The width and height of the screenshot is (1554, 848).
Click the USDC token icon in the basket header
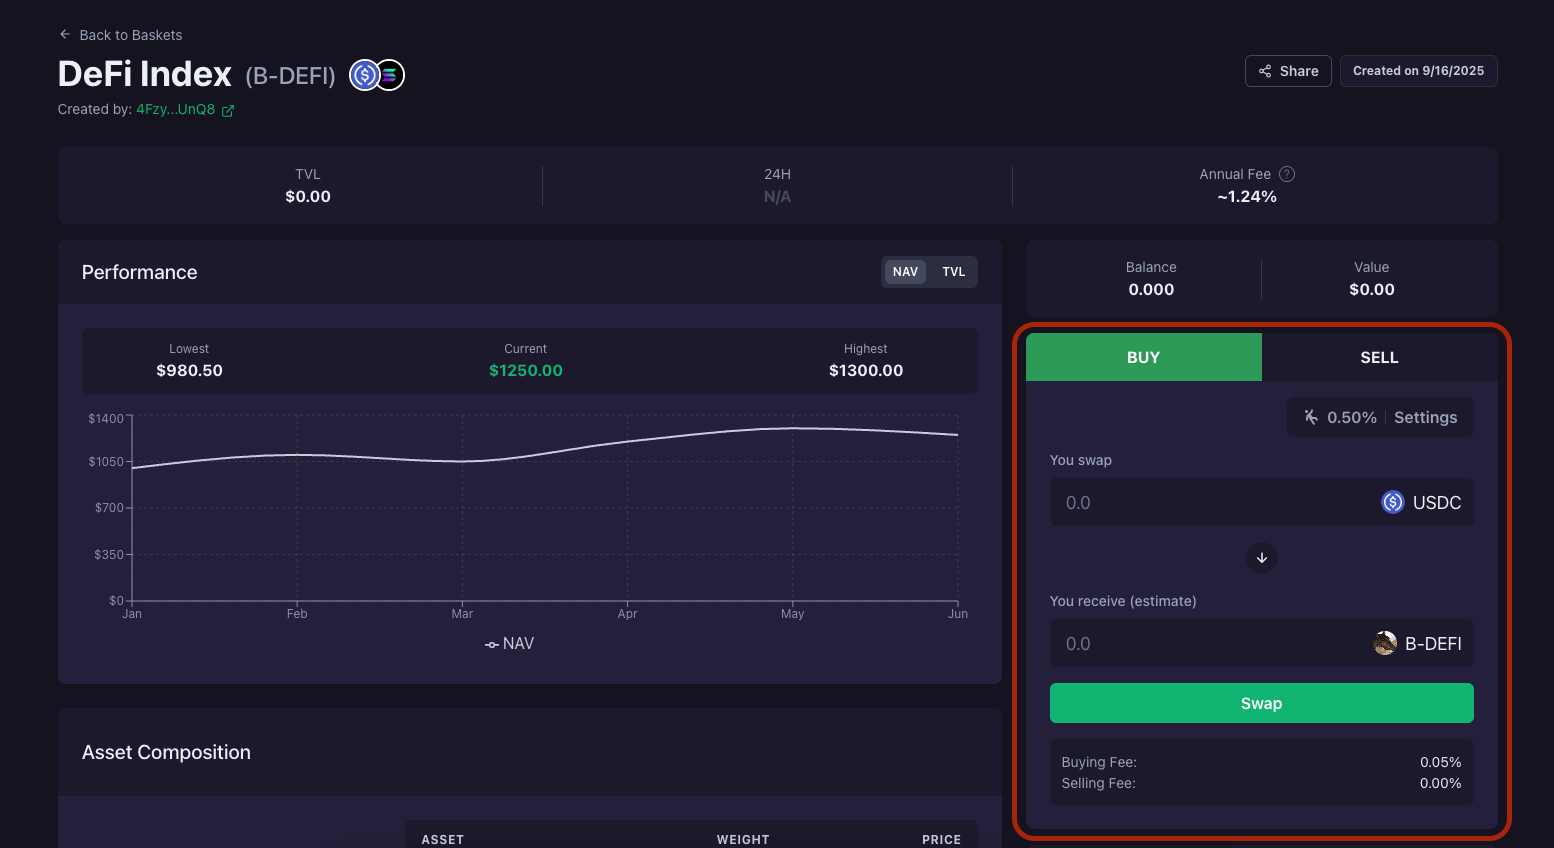364,75
